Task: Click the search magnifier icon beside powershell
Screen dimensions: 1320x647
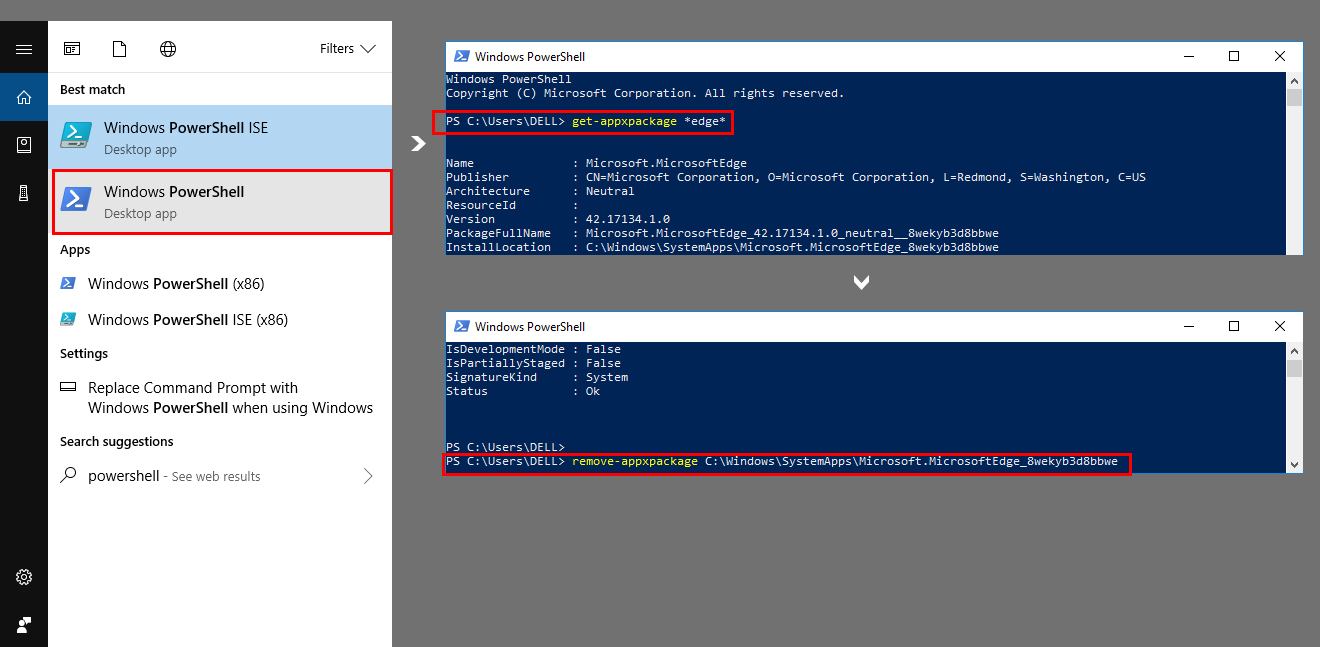Action: click(x=68, y=476)
